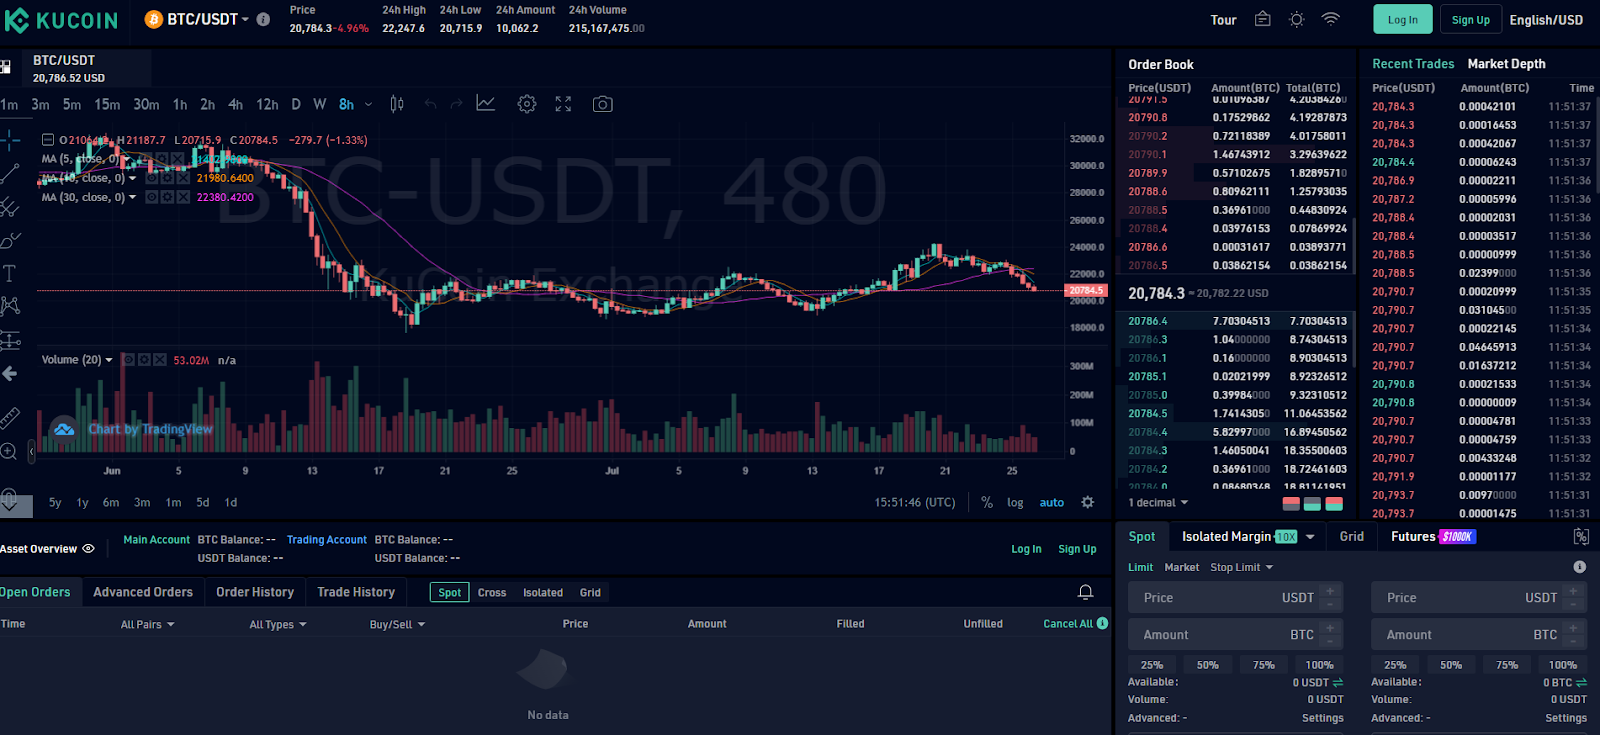Click the BTC transfer arrows icon

(x=1581, y=683)
